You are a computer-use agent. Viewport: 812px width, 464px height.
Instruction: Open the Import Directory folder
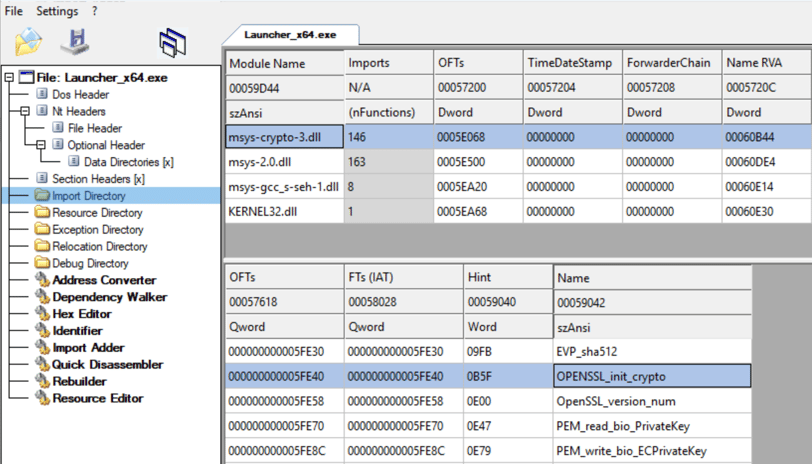tap(89, 196)
